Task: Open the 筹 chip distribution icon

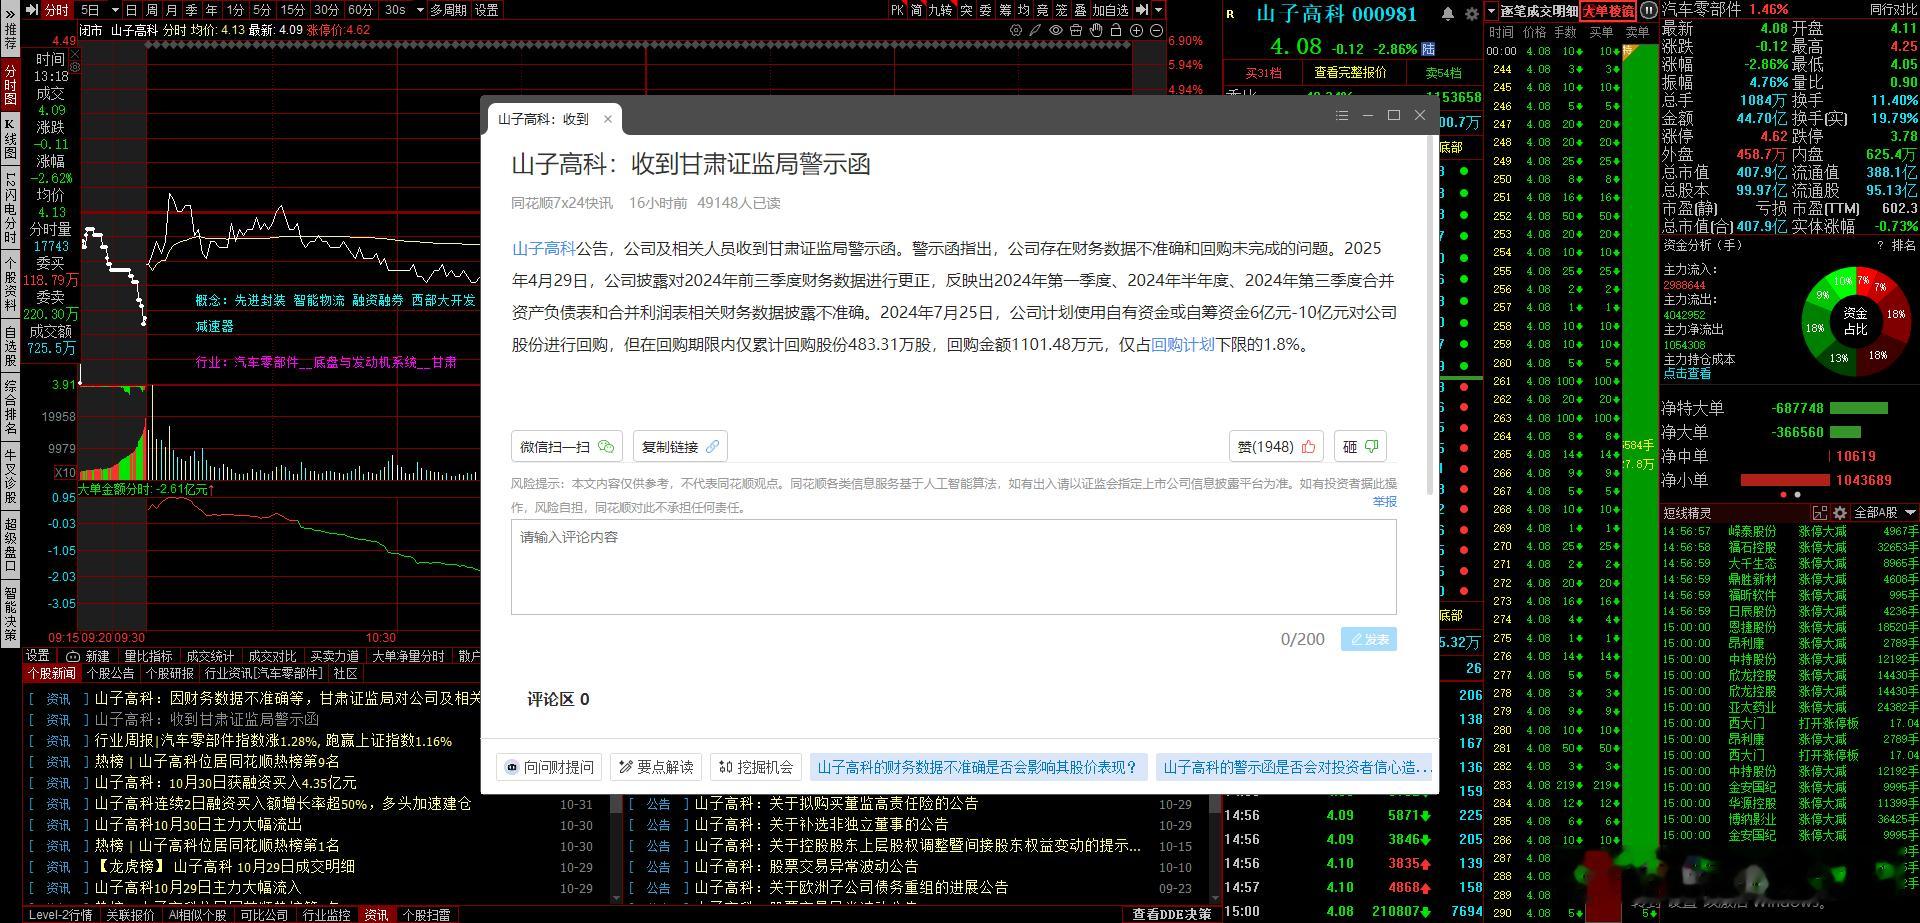Action: [1005, 9]
